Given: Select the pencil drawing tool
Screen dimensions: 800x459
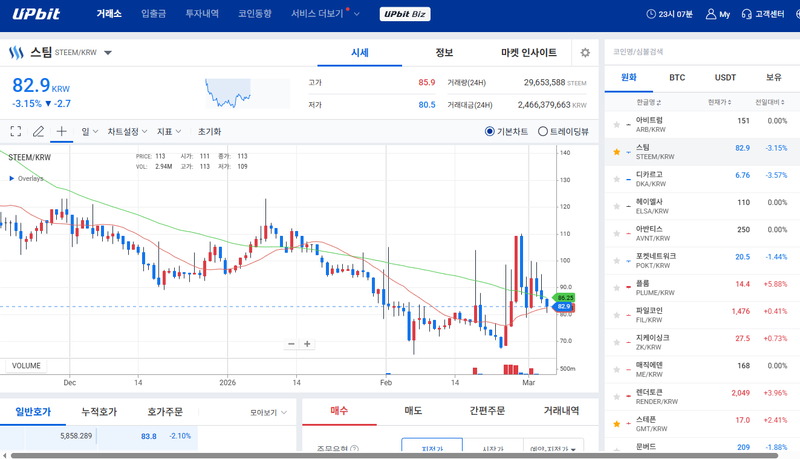Looking at the screenshot, I should point(38,131).
